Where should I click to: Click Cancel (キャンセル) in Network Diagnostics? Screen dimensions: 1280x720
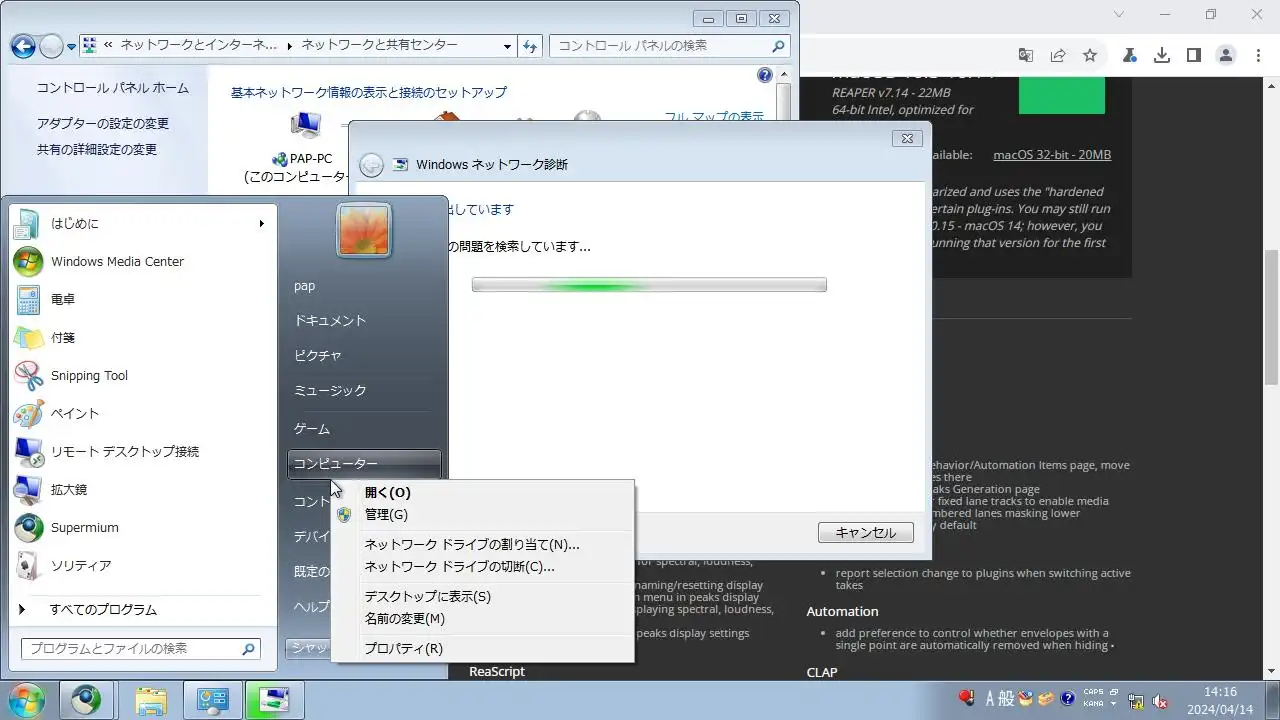point(865,532)
